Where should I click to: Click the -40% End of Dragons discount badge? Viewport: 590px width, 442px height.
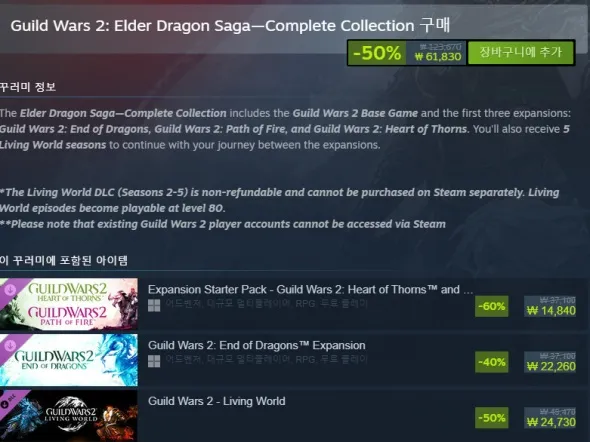[x=491, y=362]
